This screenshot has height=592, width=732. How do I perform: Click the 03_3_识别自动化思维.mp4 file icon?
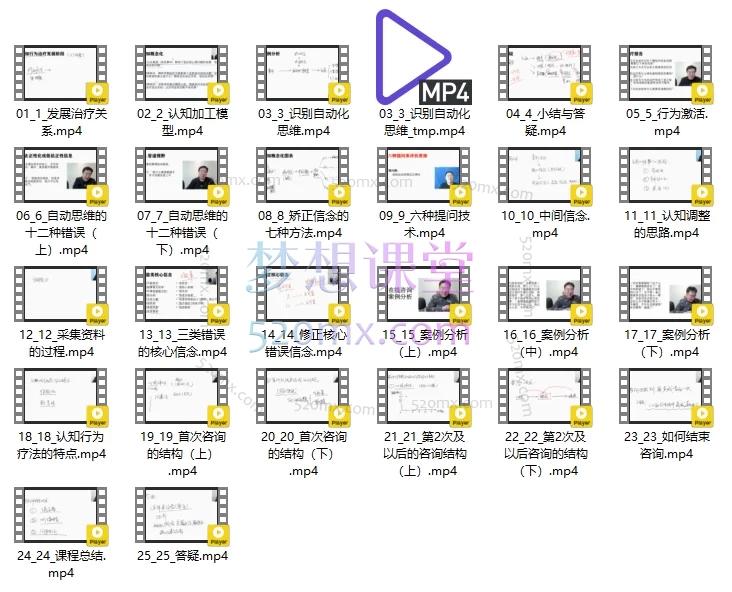coord(303,76)
